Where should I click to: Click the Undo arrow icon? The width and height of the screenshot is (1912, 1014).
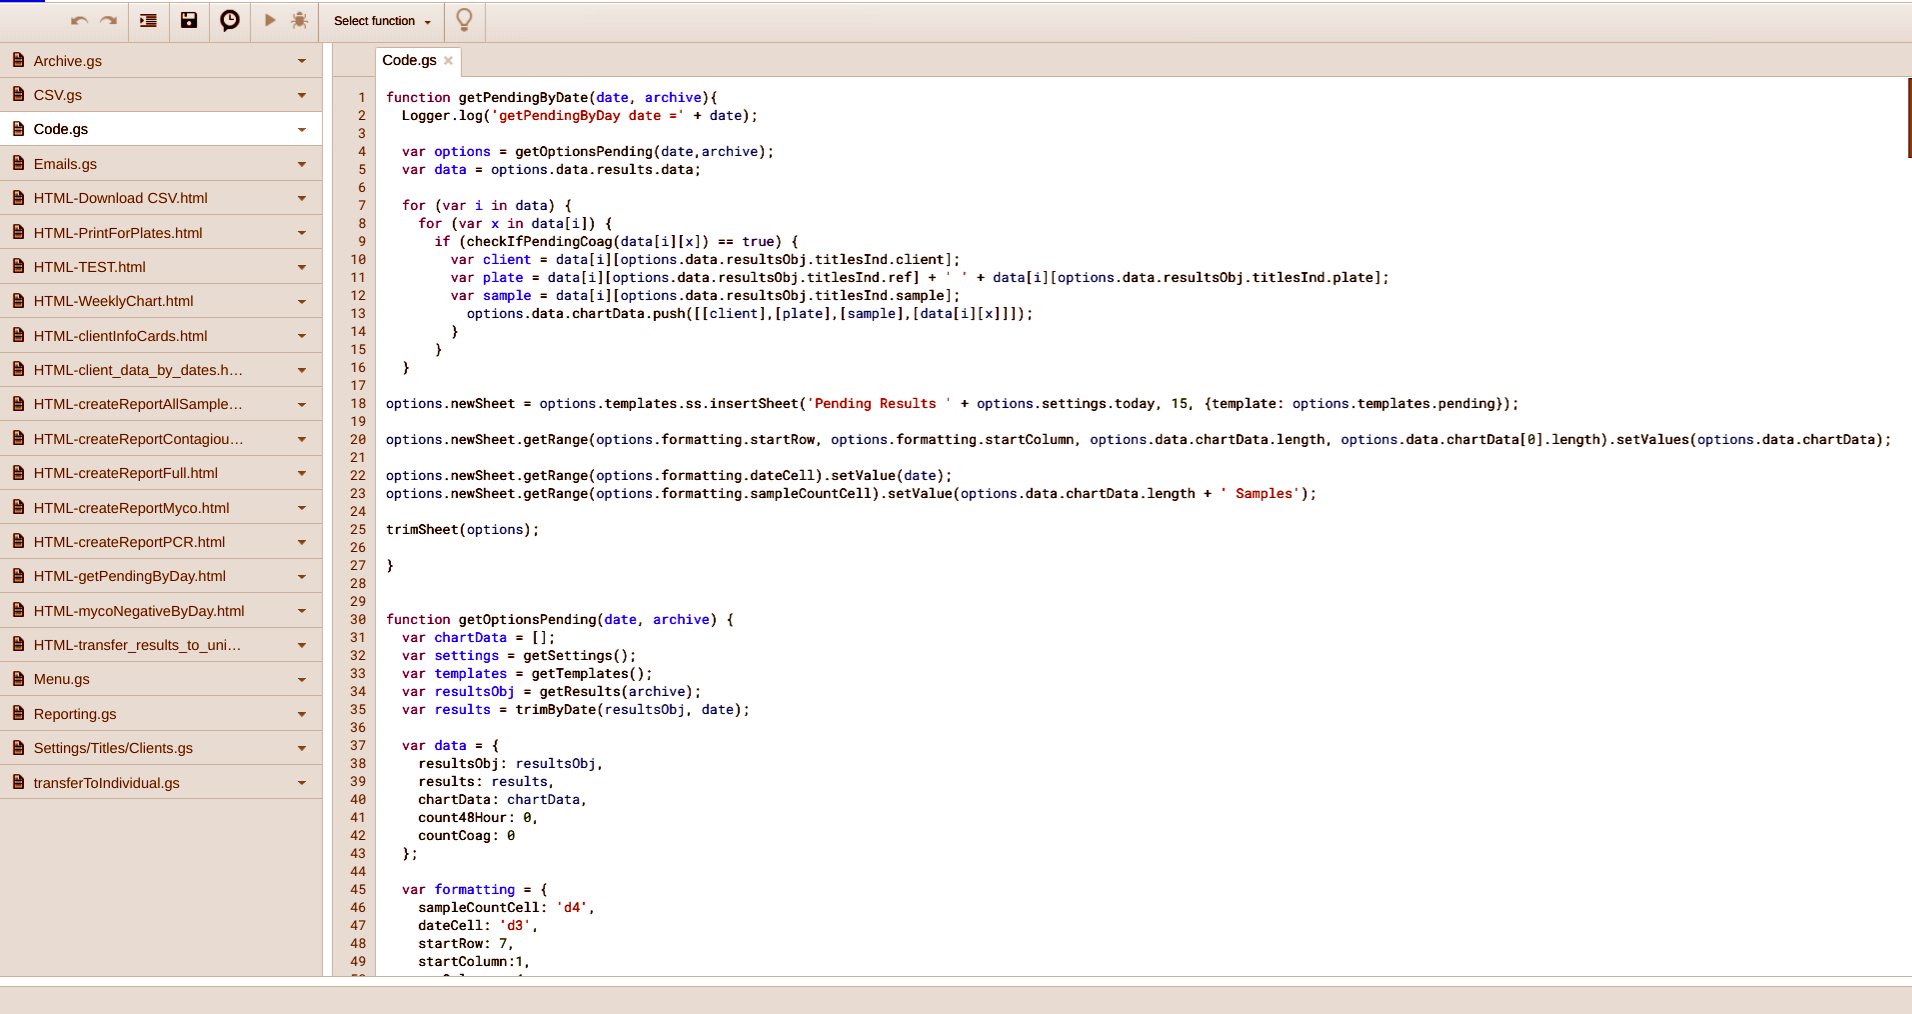[x=79, y=21]
